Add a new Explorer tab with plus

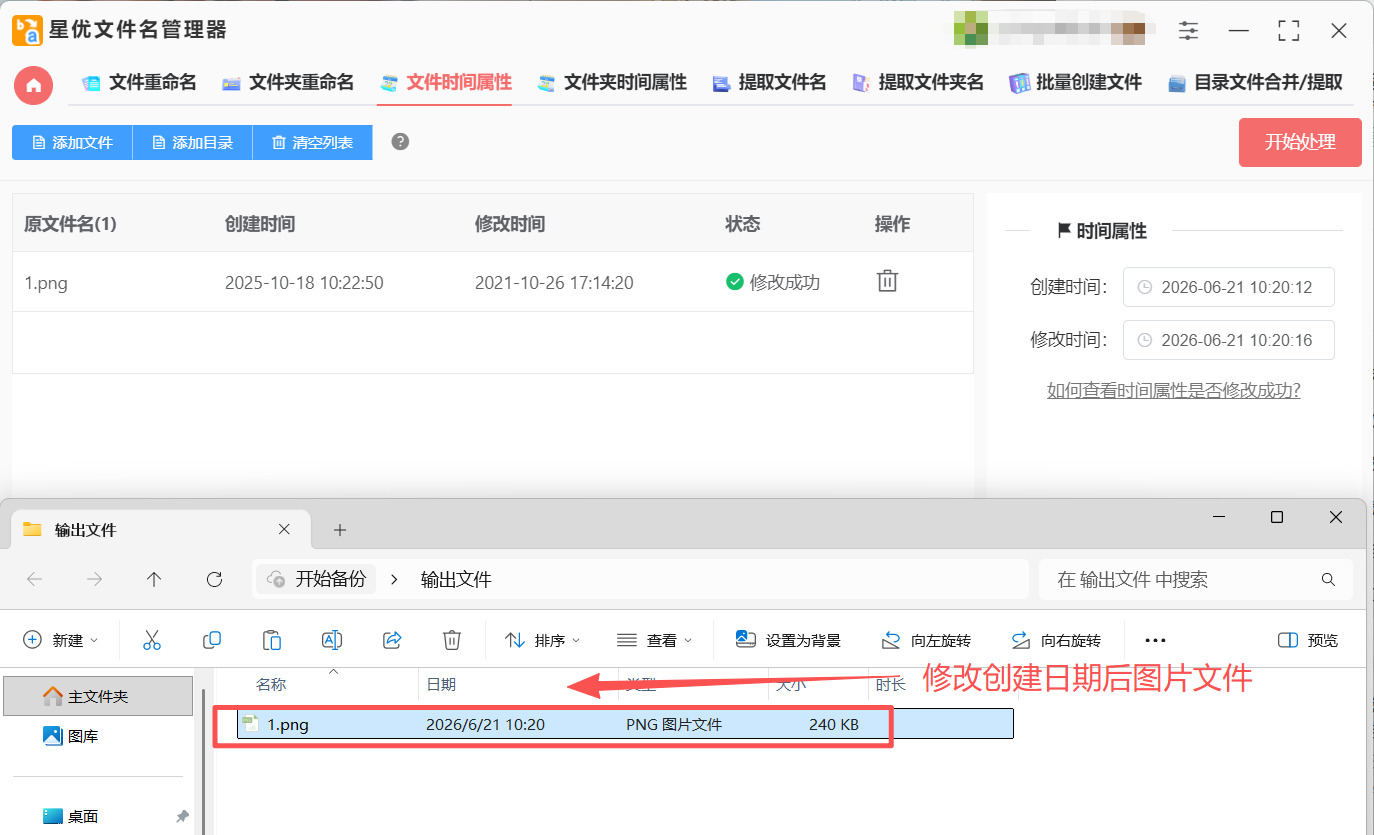(339, 529)
